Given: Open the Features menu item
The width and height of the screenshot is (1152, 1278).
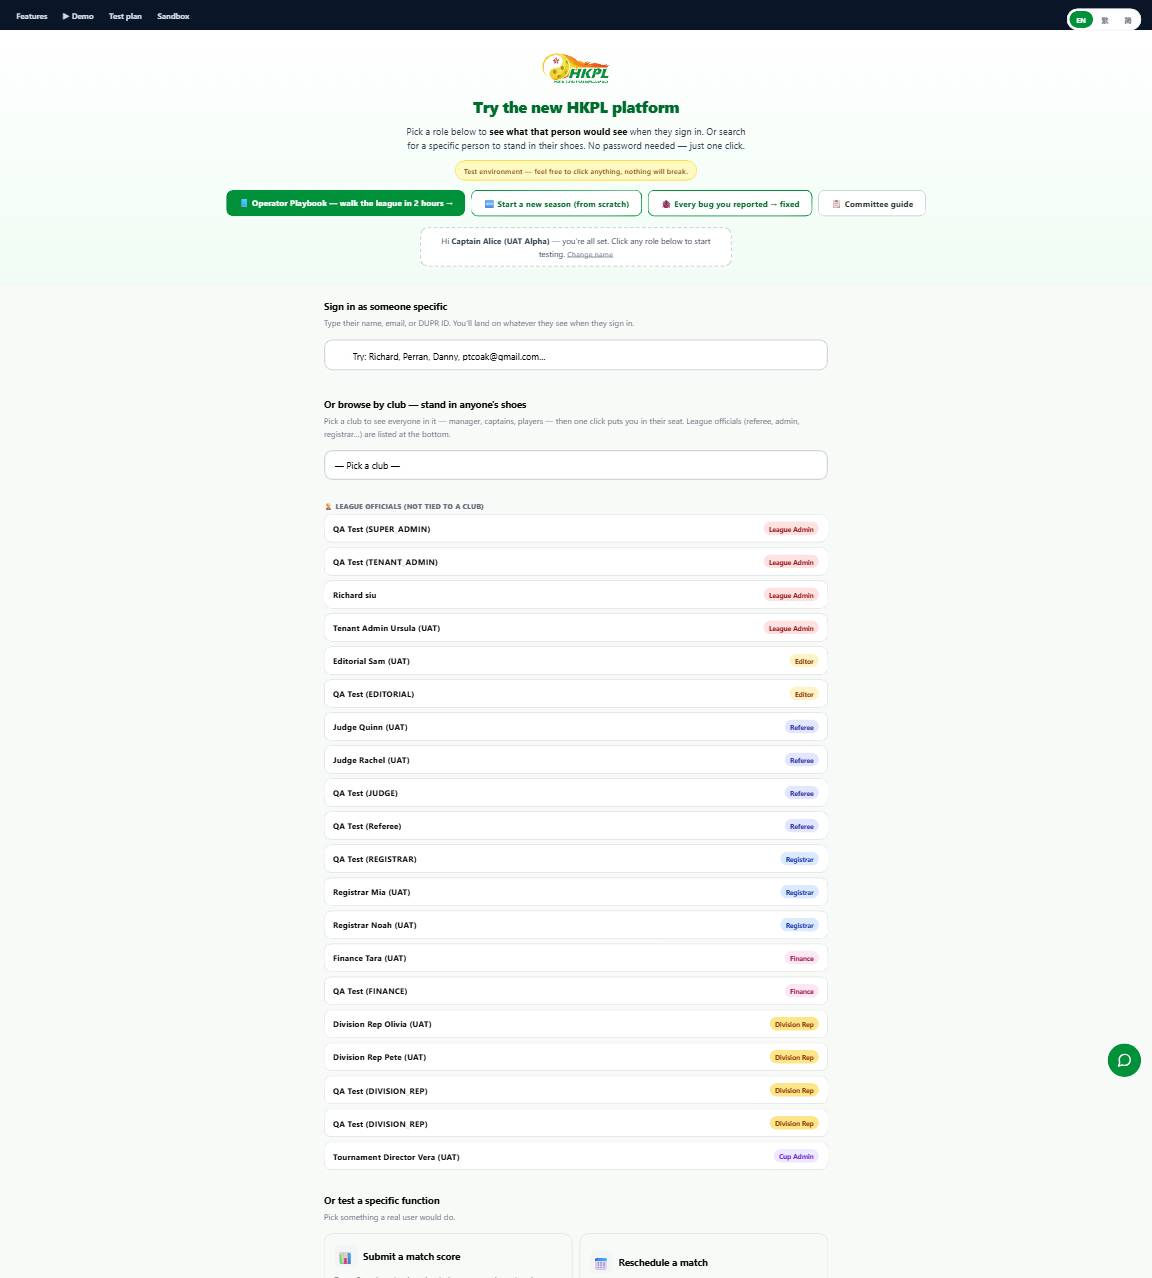Looking at the screenshot, I should [32, 16].
